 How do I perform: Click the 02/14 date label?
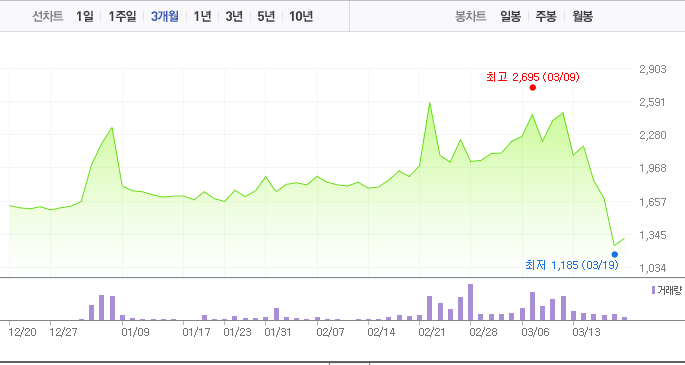pyautogui.click(x=381, y=332)
